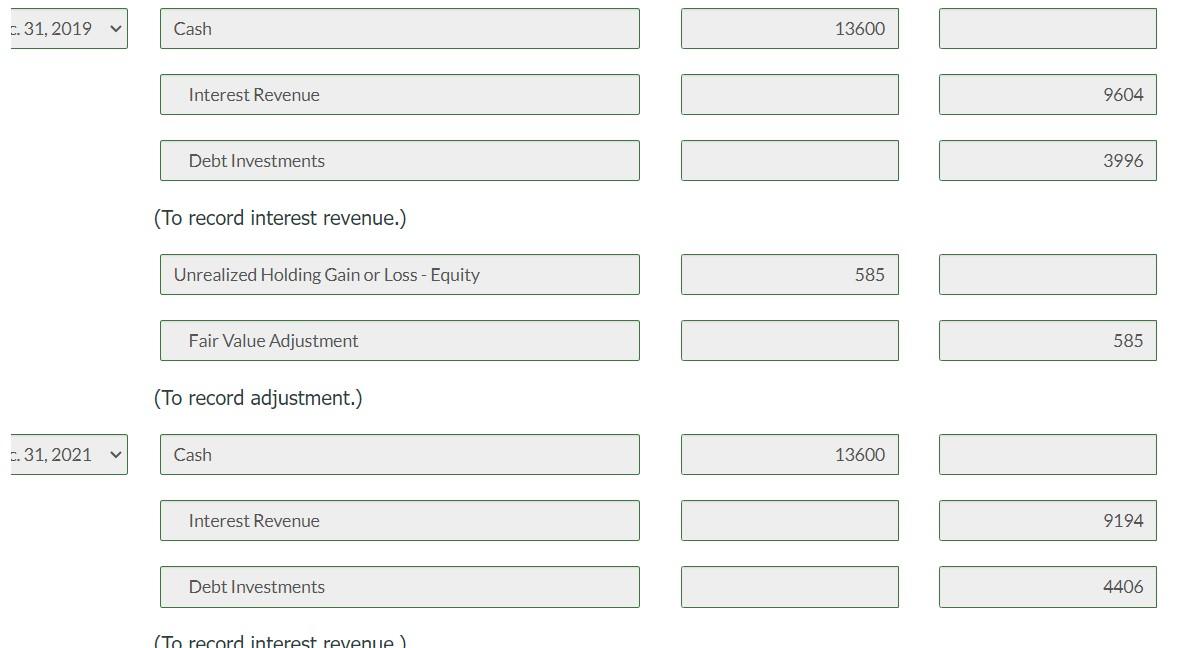Select the Interest Revenue field under the 2021 entry
Screen dimensions: 1188x648
click(x=399, y=520)
